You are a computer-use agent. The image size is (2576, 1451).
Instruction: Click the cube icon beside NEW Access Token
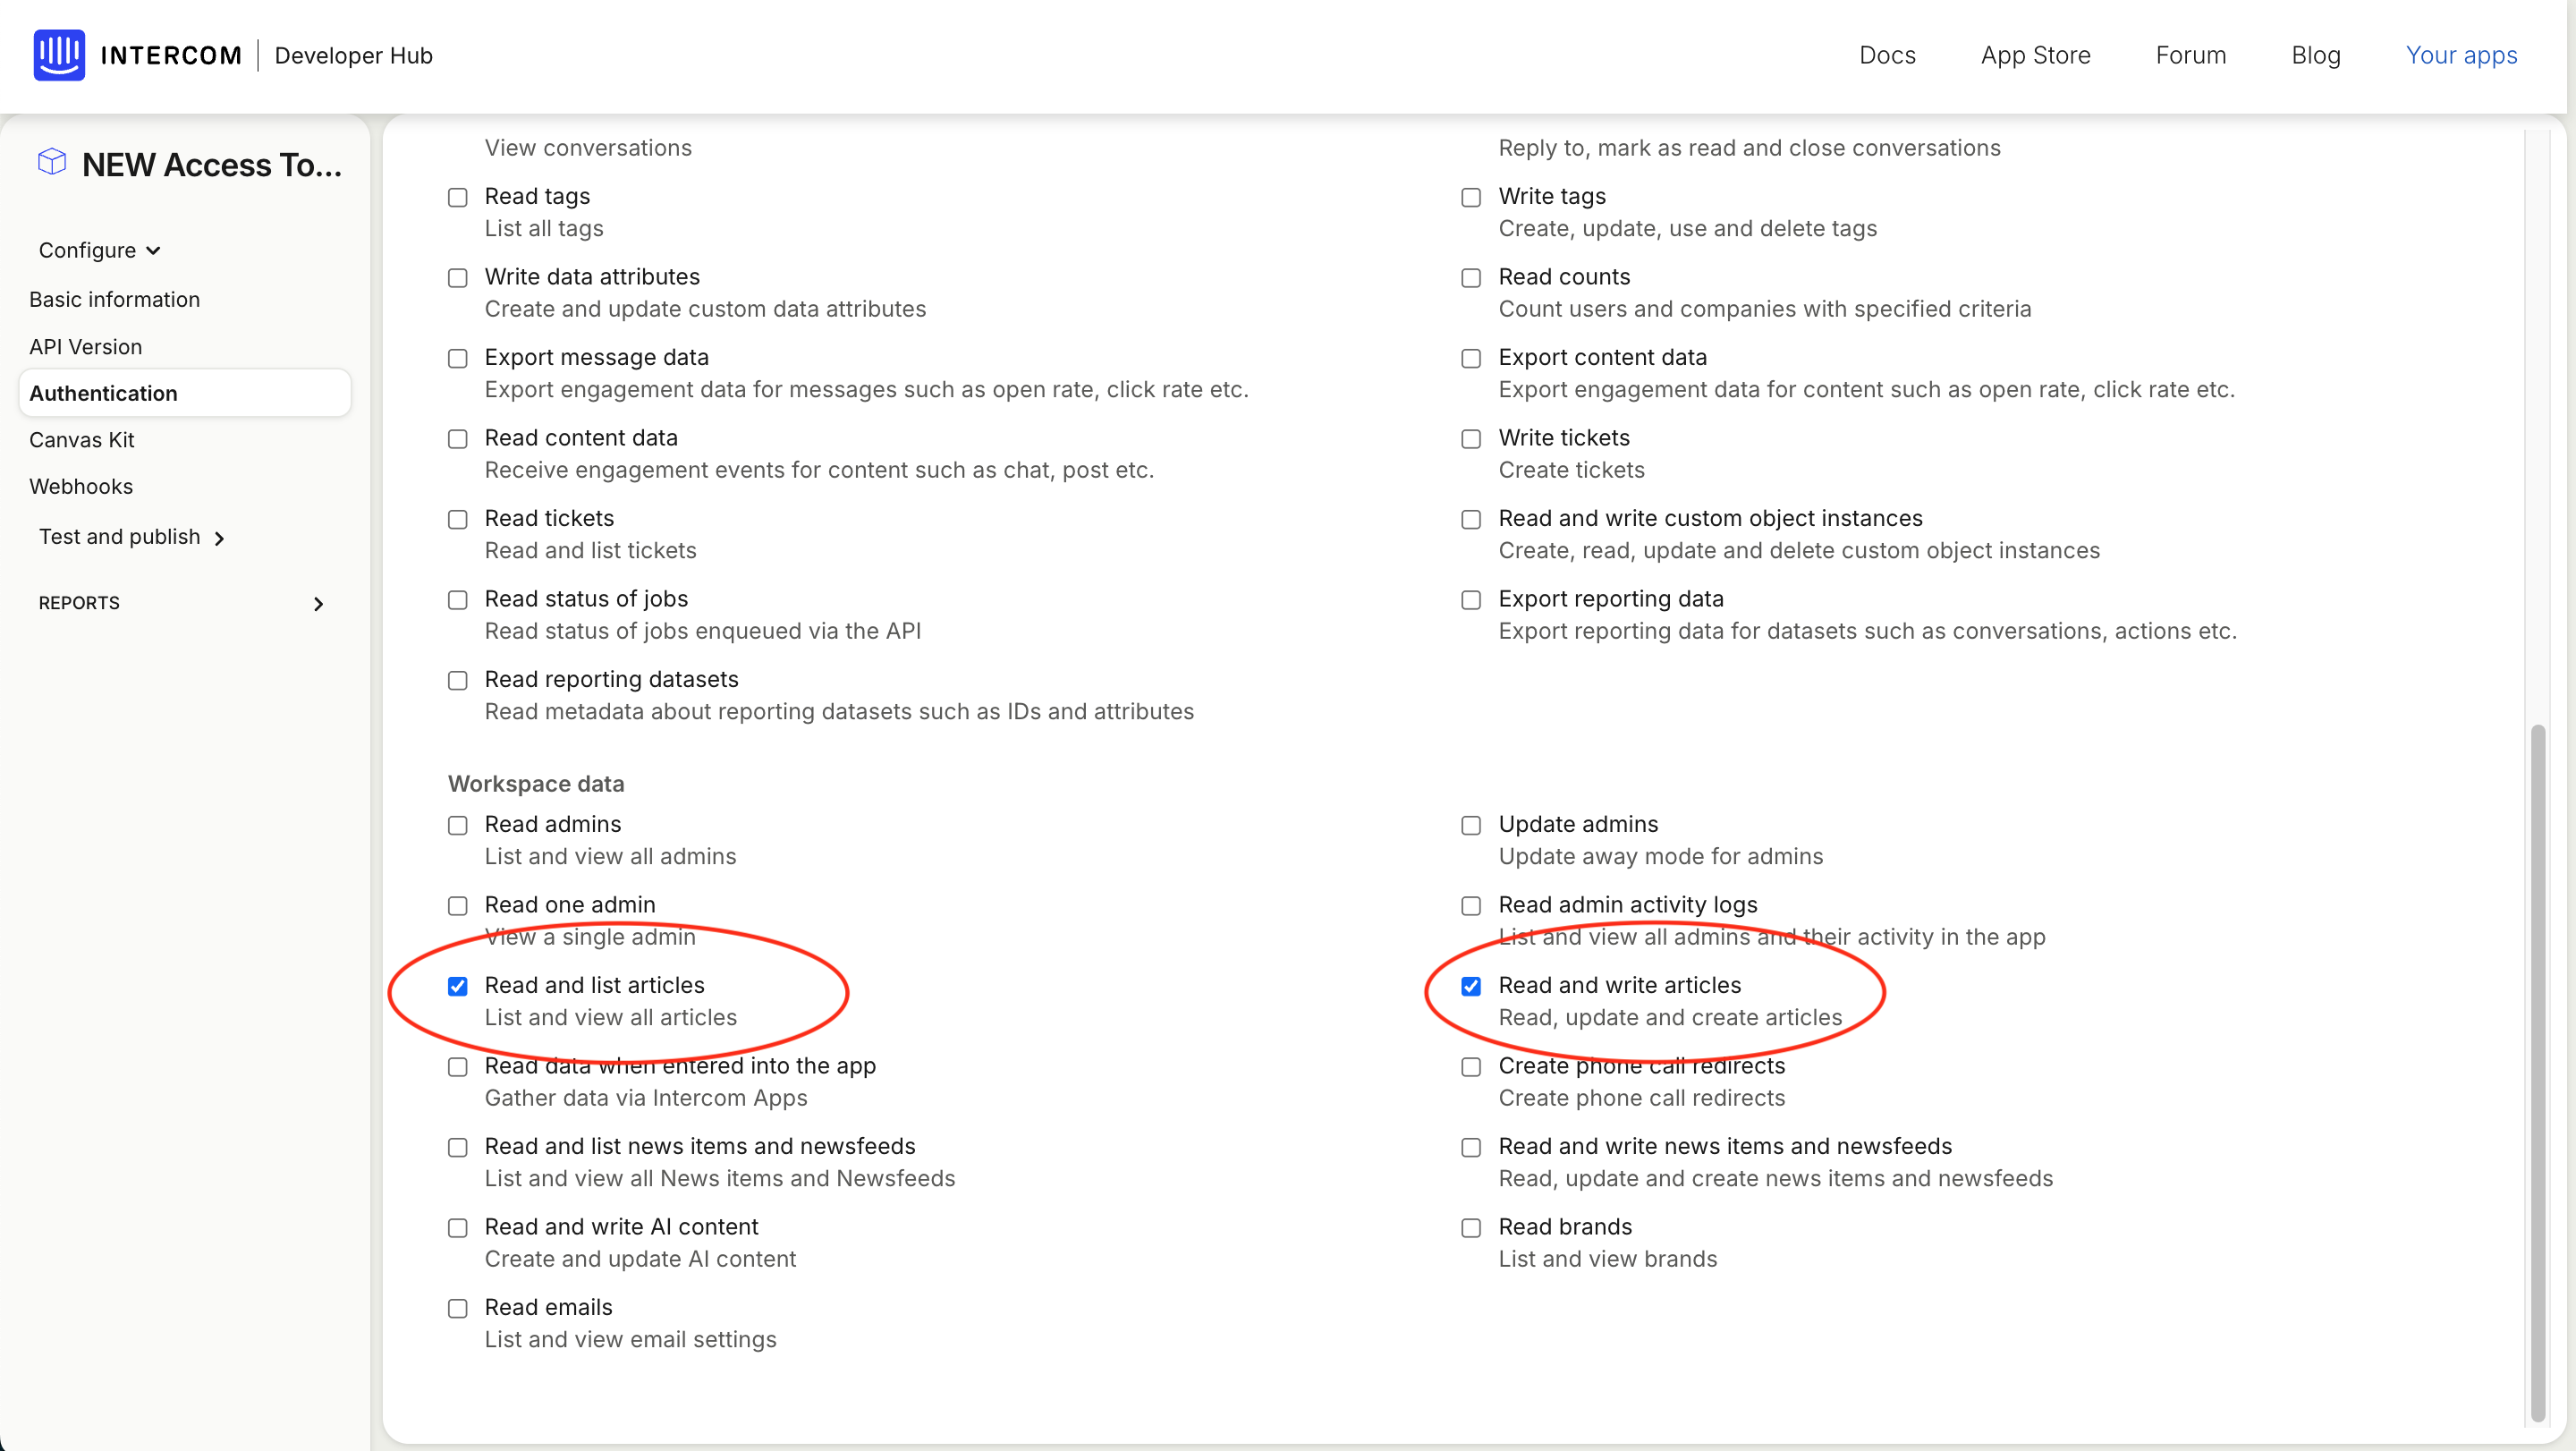point(50,161)
